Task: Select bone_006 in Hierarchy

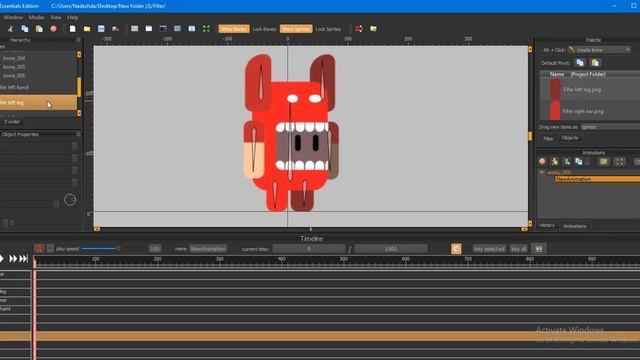Action: tap(14, 76)
